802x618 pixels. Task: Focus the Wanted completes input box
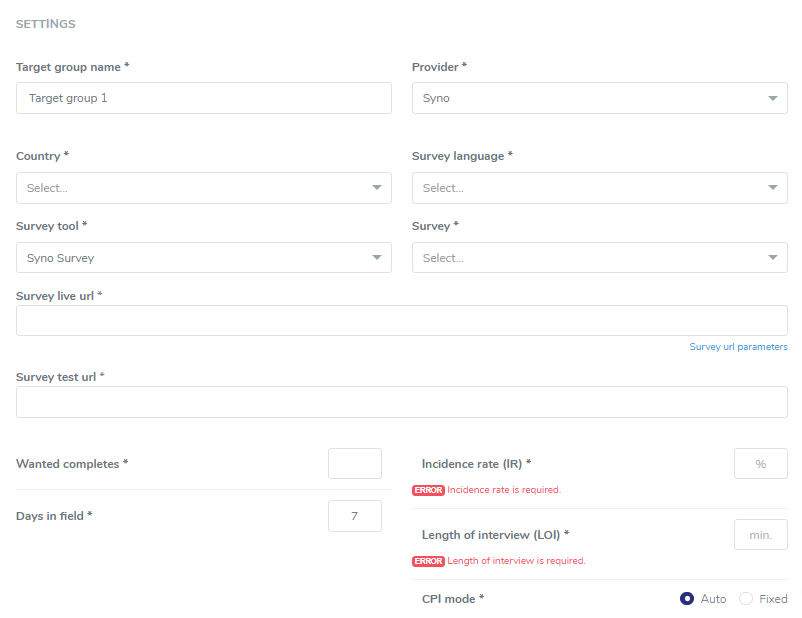(355, 464)
